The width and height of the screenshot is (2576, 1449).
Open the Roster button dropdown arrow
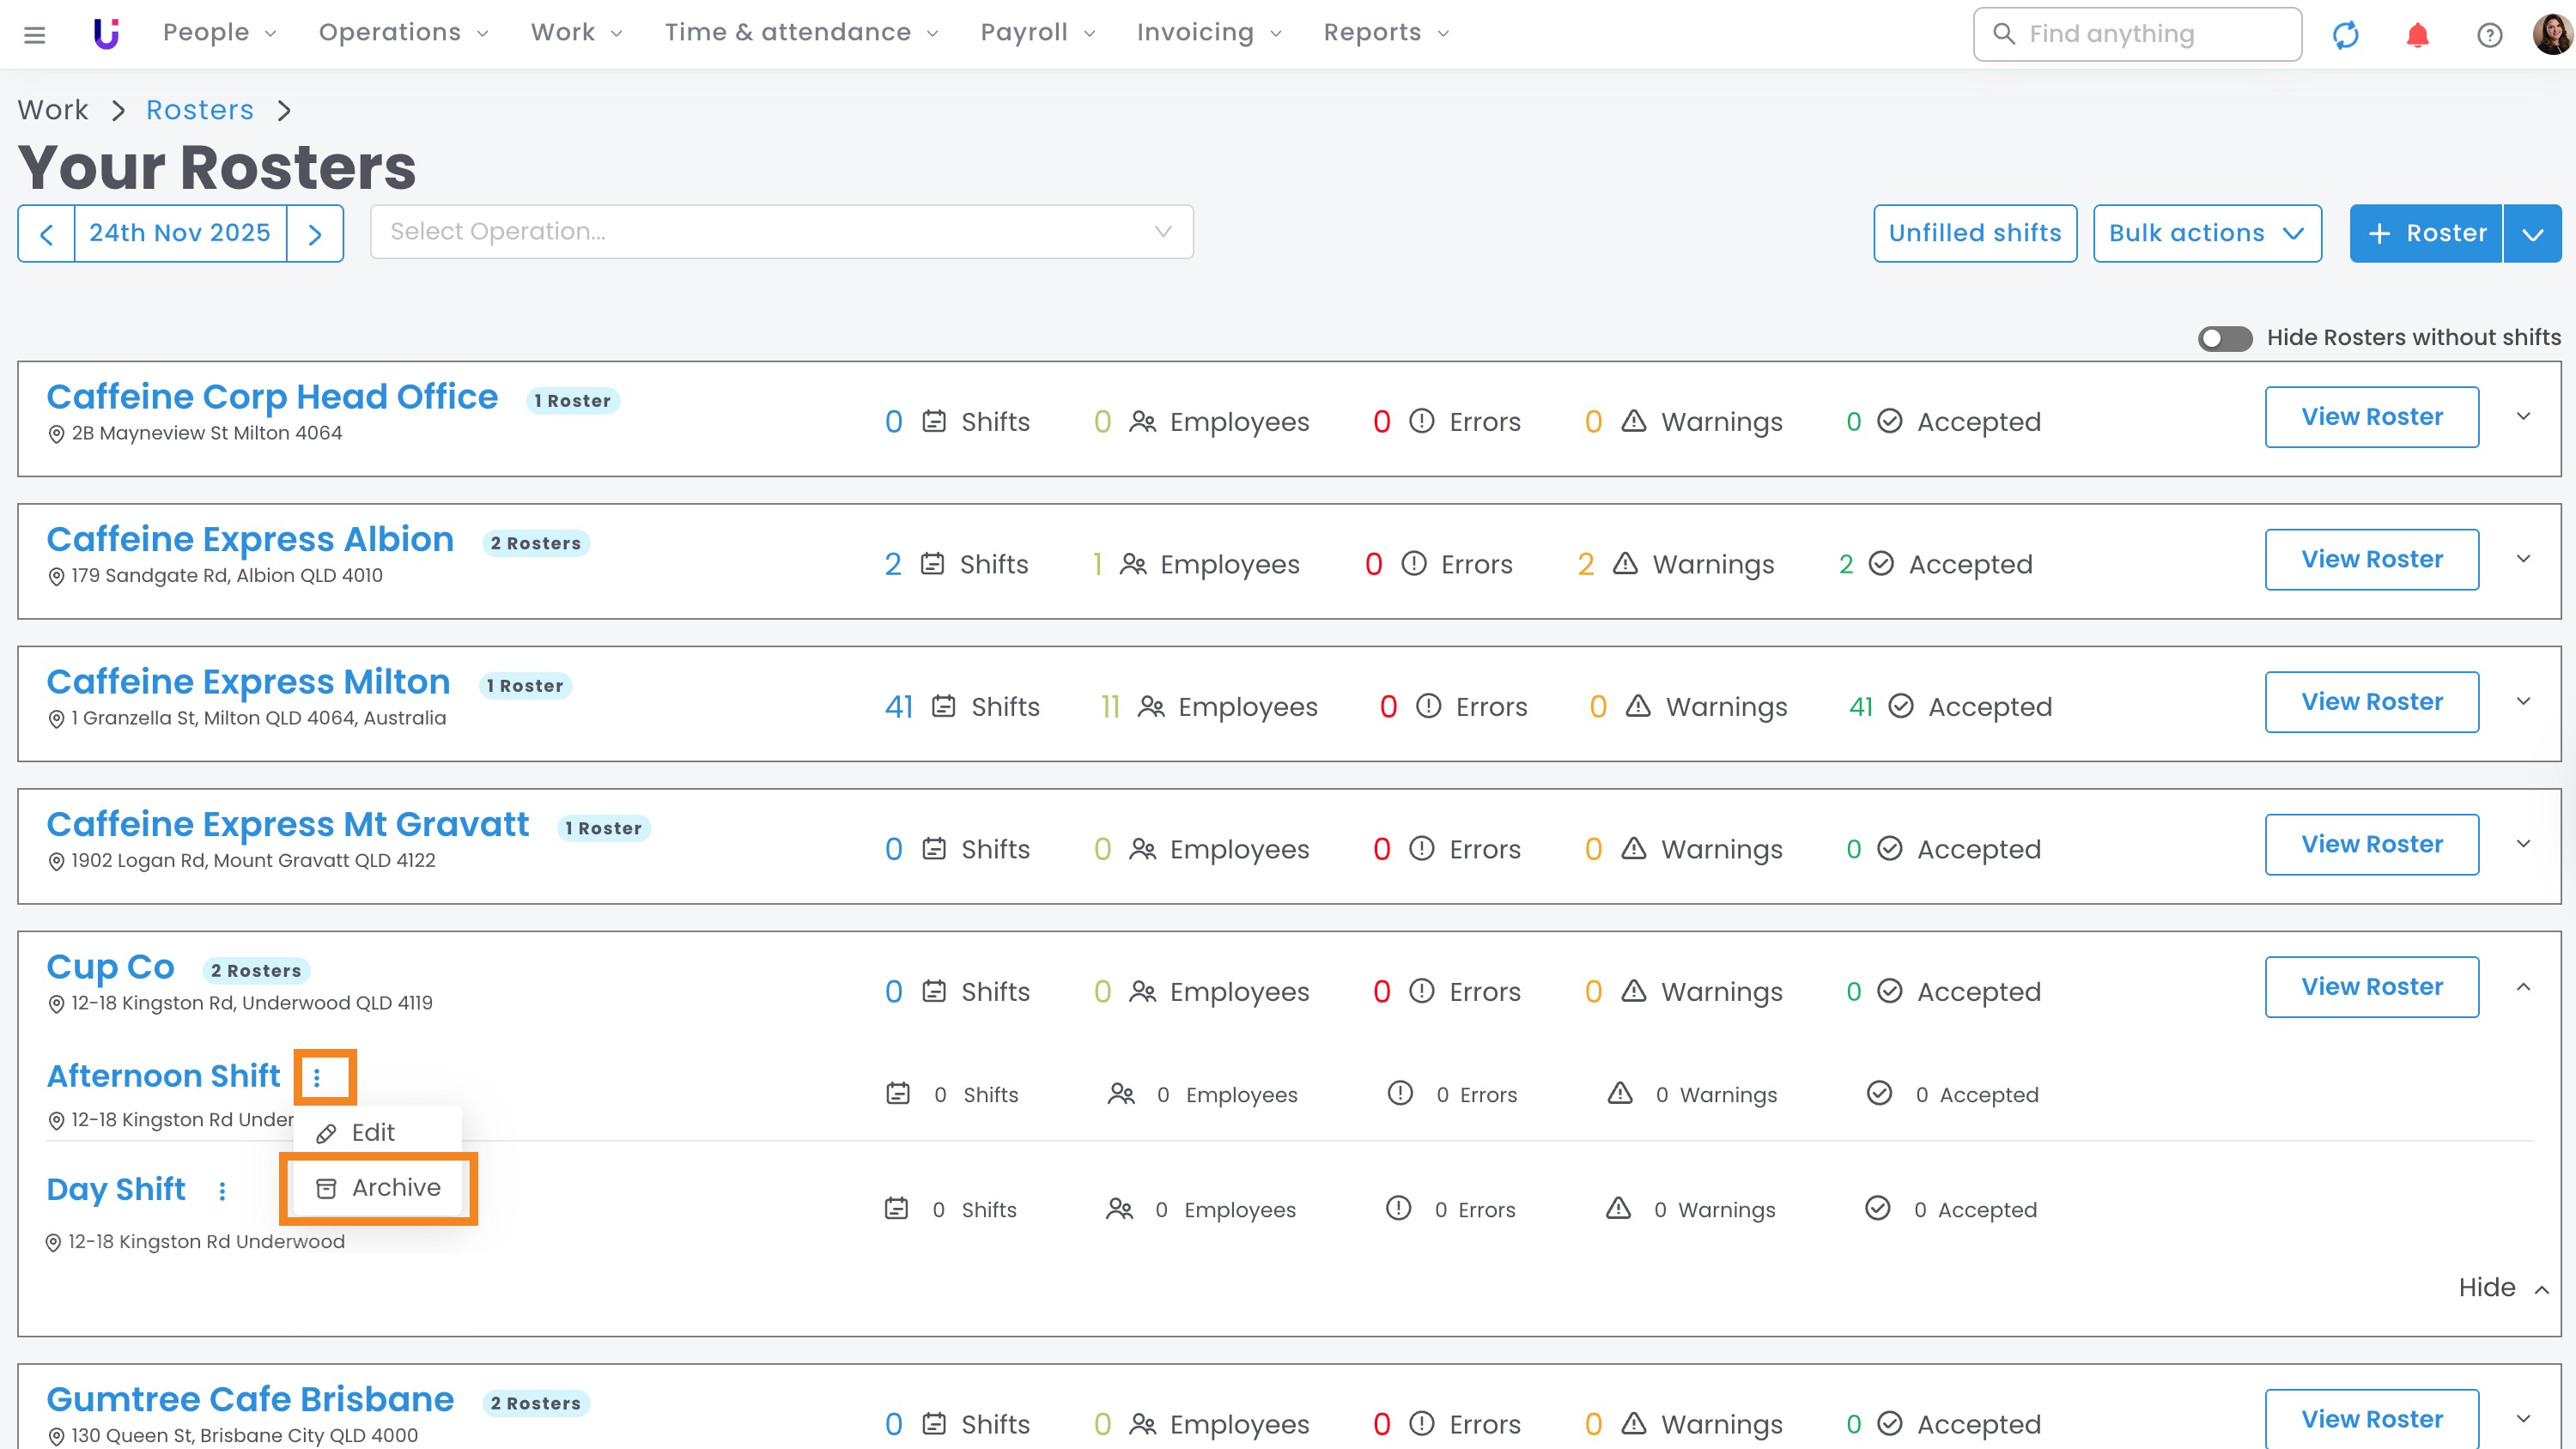pos(2532,234)
